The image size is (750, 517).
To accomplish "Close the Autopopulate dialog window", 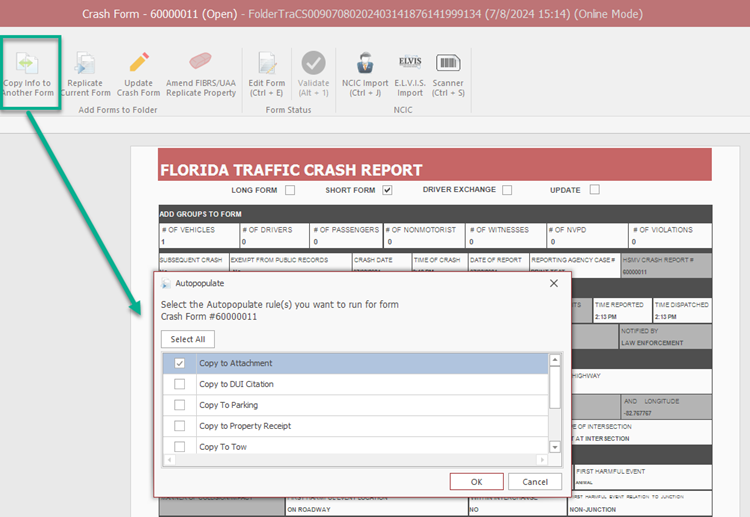I will (553, 284).
